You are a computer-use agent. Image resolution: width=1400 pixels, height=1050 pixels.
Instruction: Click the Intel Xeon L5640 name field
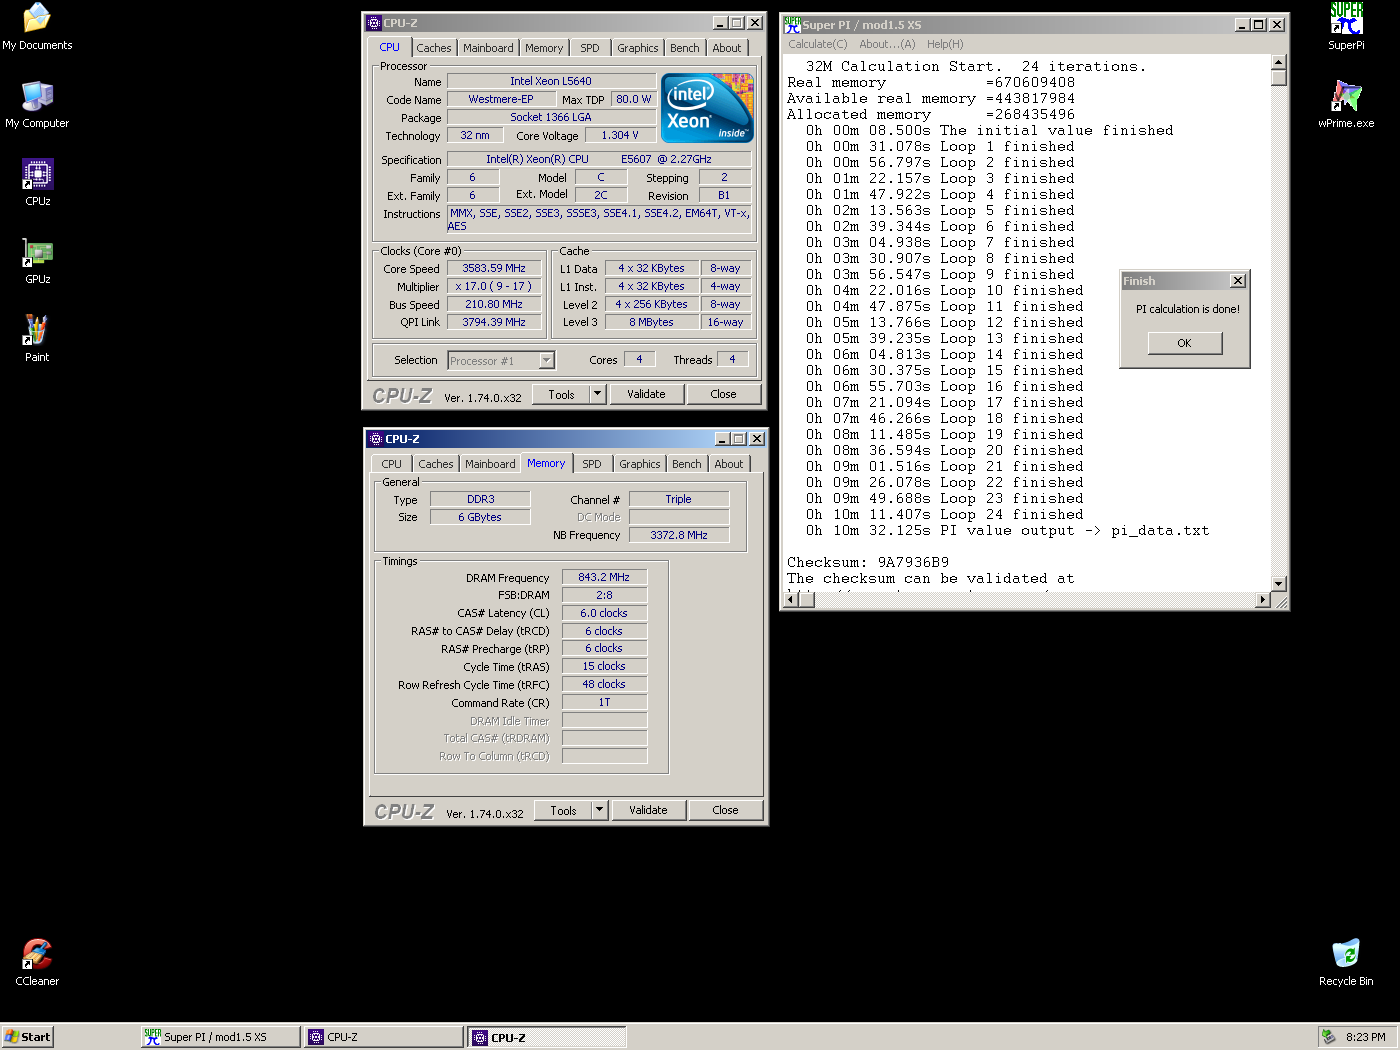tap(551, 81)
